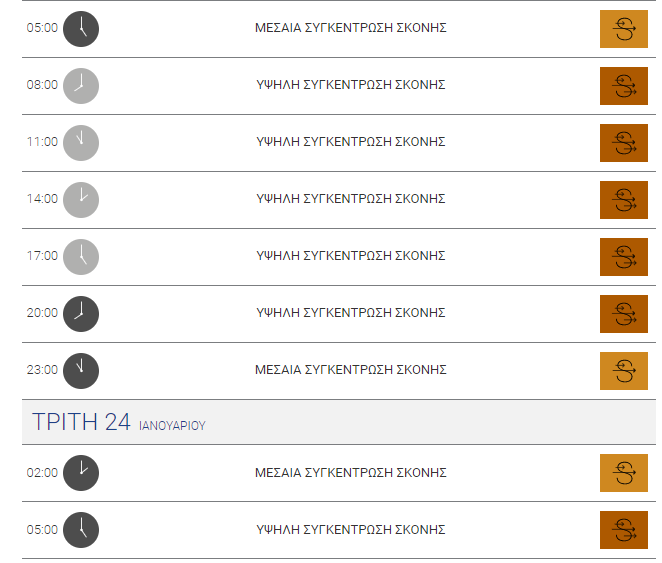Click the grey clock icon beside 14:00
The image size is (662, 563).
[81, 200]
